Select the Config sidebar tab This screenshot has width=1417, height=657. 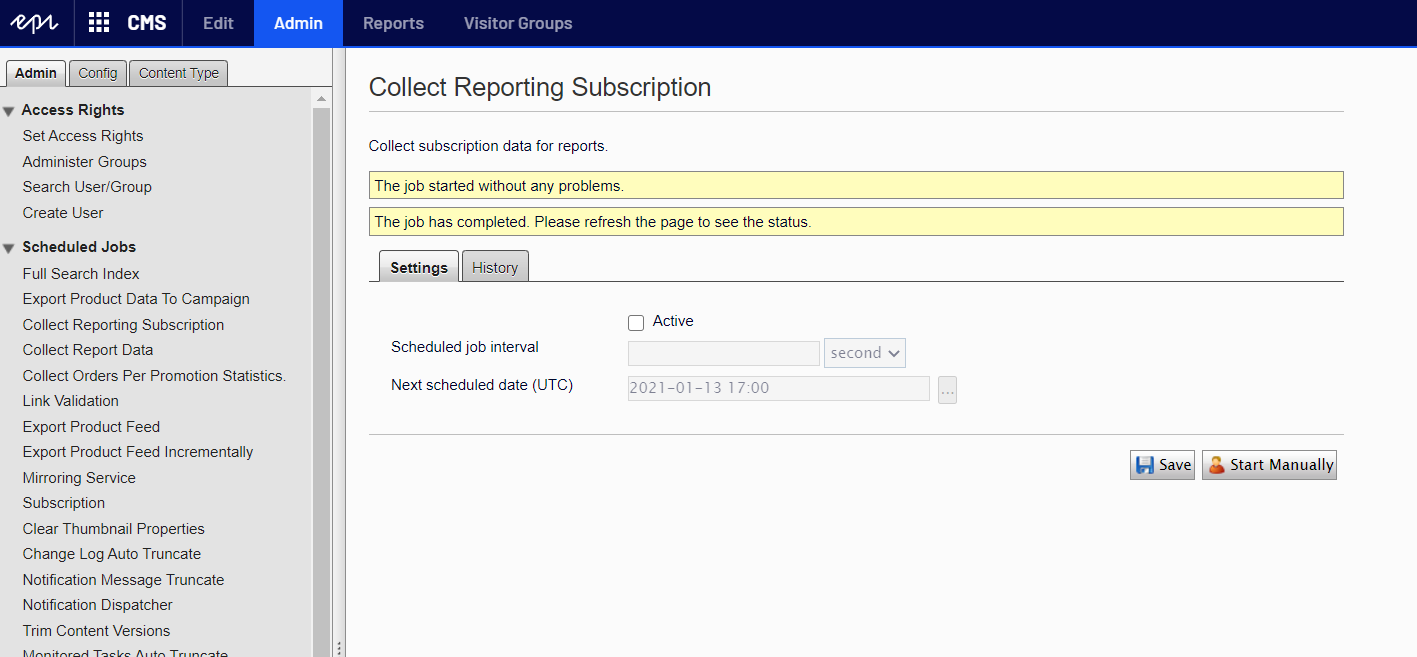coord(98,73)
